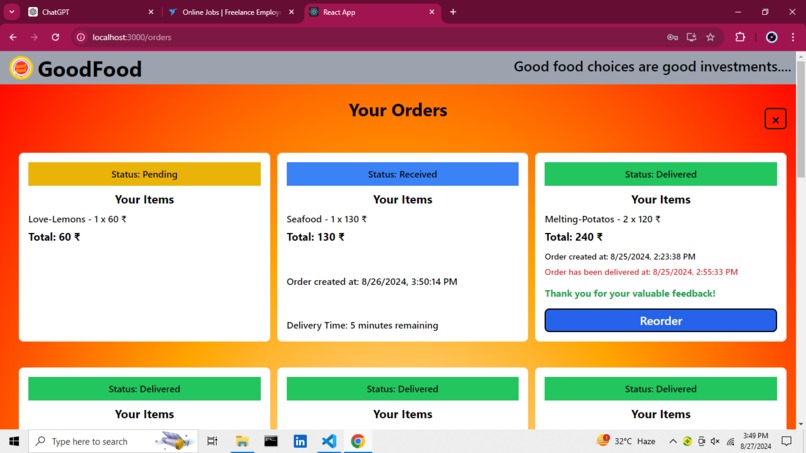Click Thank you for your valuable feedback
The image size is (806, 453).
(x=630, y=294)
